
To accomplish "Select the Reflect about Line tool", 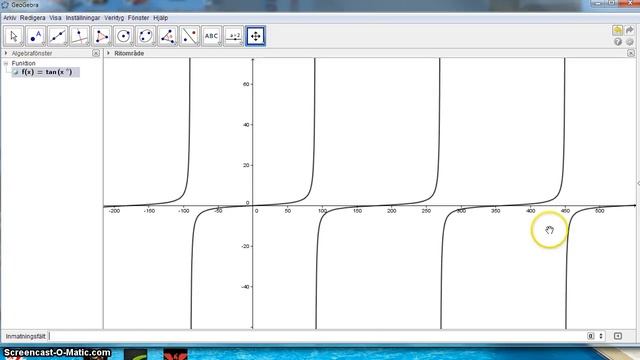I will (x=190, y=36).
